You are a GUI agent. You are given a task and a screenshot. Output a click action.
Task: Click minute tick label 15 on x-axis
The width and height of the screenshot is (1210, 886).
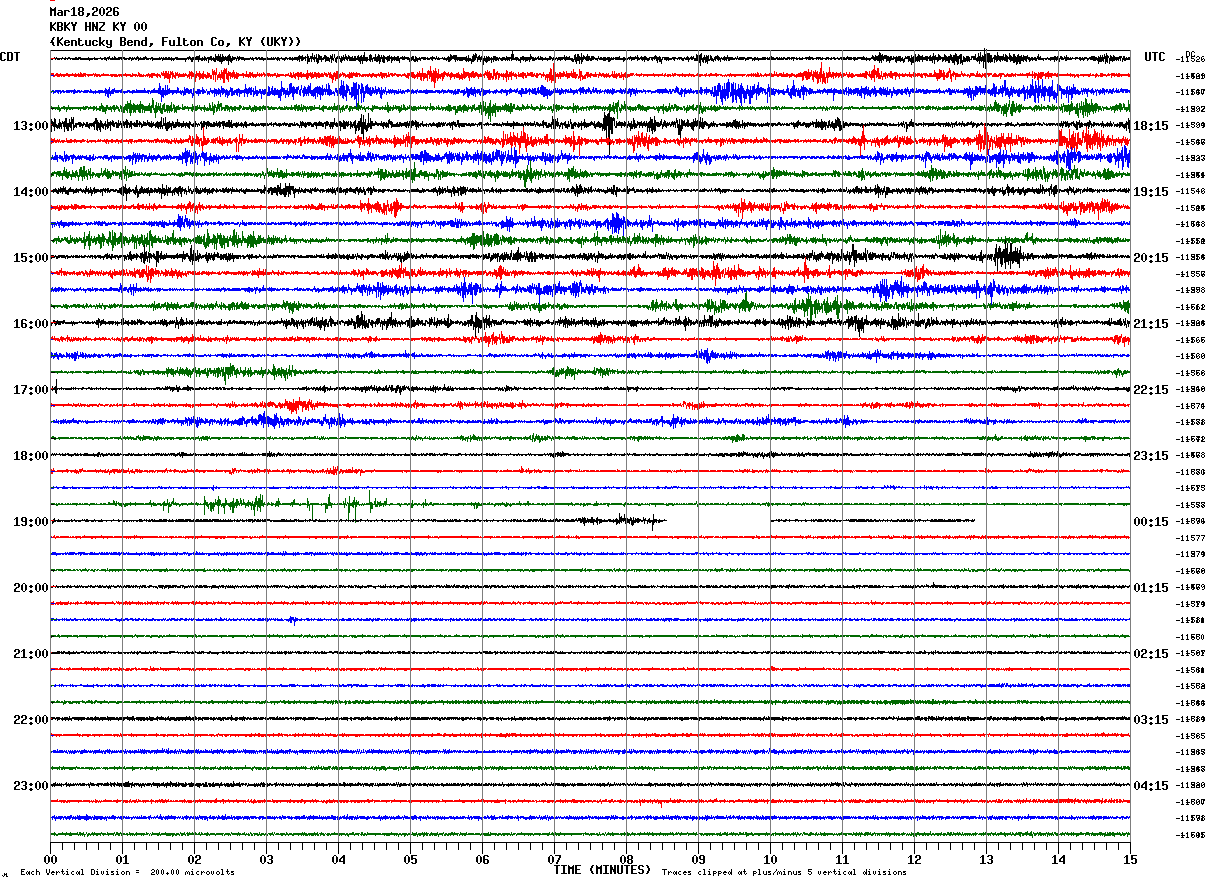pos(1130,859)
